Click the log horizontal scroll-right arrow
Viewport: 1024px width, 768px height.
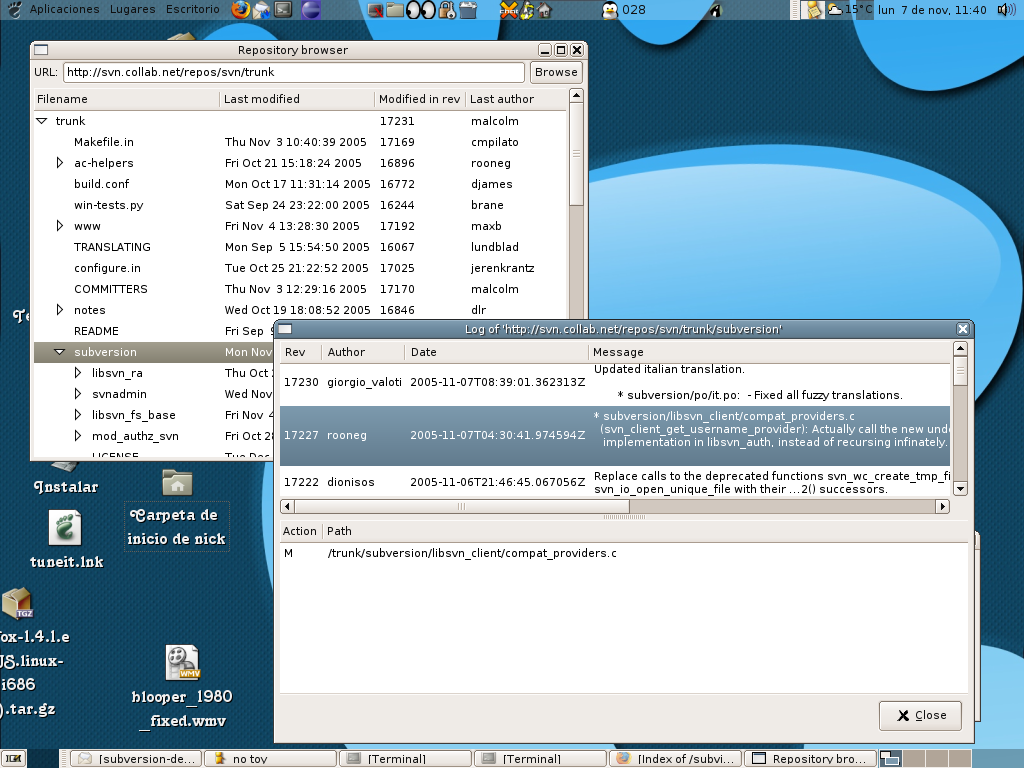[942, 506]
